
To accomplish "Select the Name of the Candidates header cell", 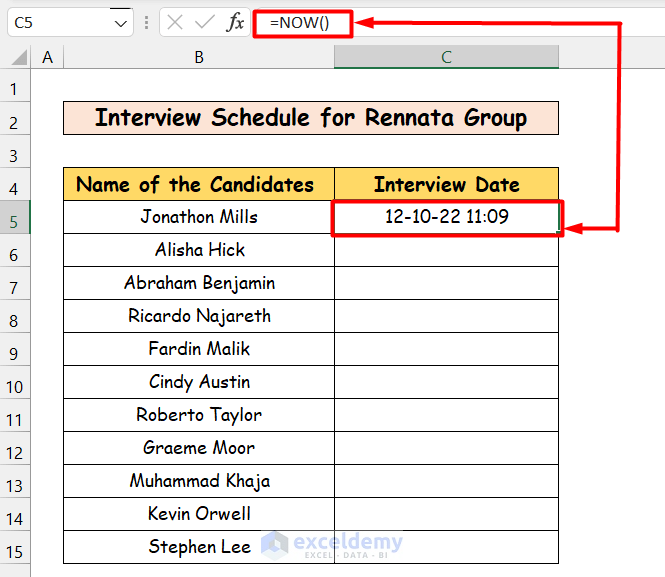I will coord(199,184).
